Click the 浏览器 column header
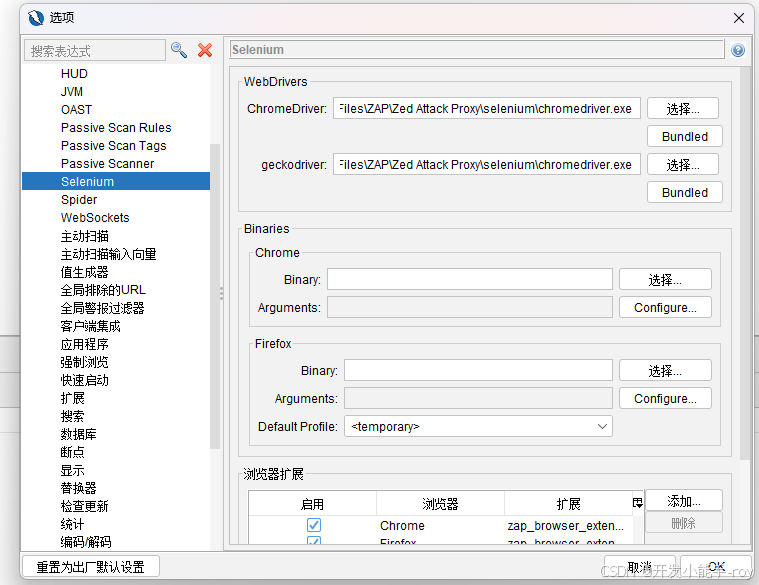The width and height of the screenshot is (759, 585). pyautogui.click(x=440, y=504)
